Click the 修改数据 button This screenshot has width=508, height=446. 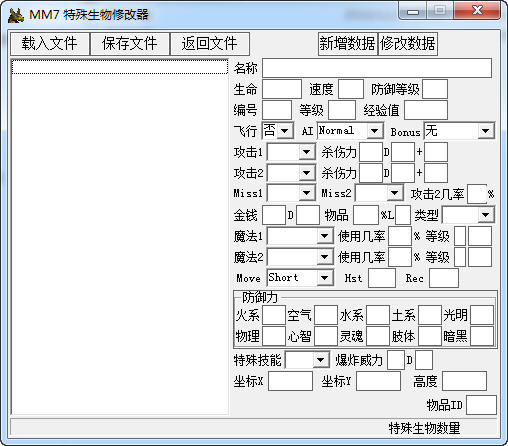[x=408, y=44]
